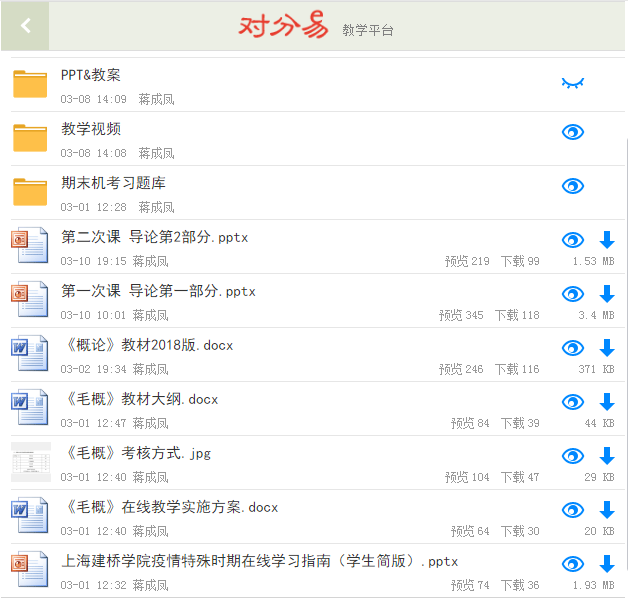
Task: Download 《毛概》考核方式.jpg image
Action: coord(606,456)
